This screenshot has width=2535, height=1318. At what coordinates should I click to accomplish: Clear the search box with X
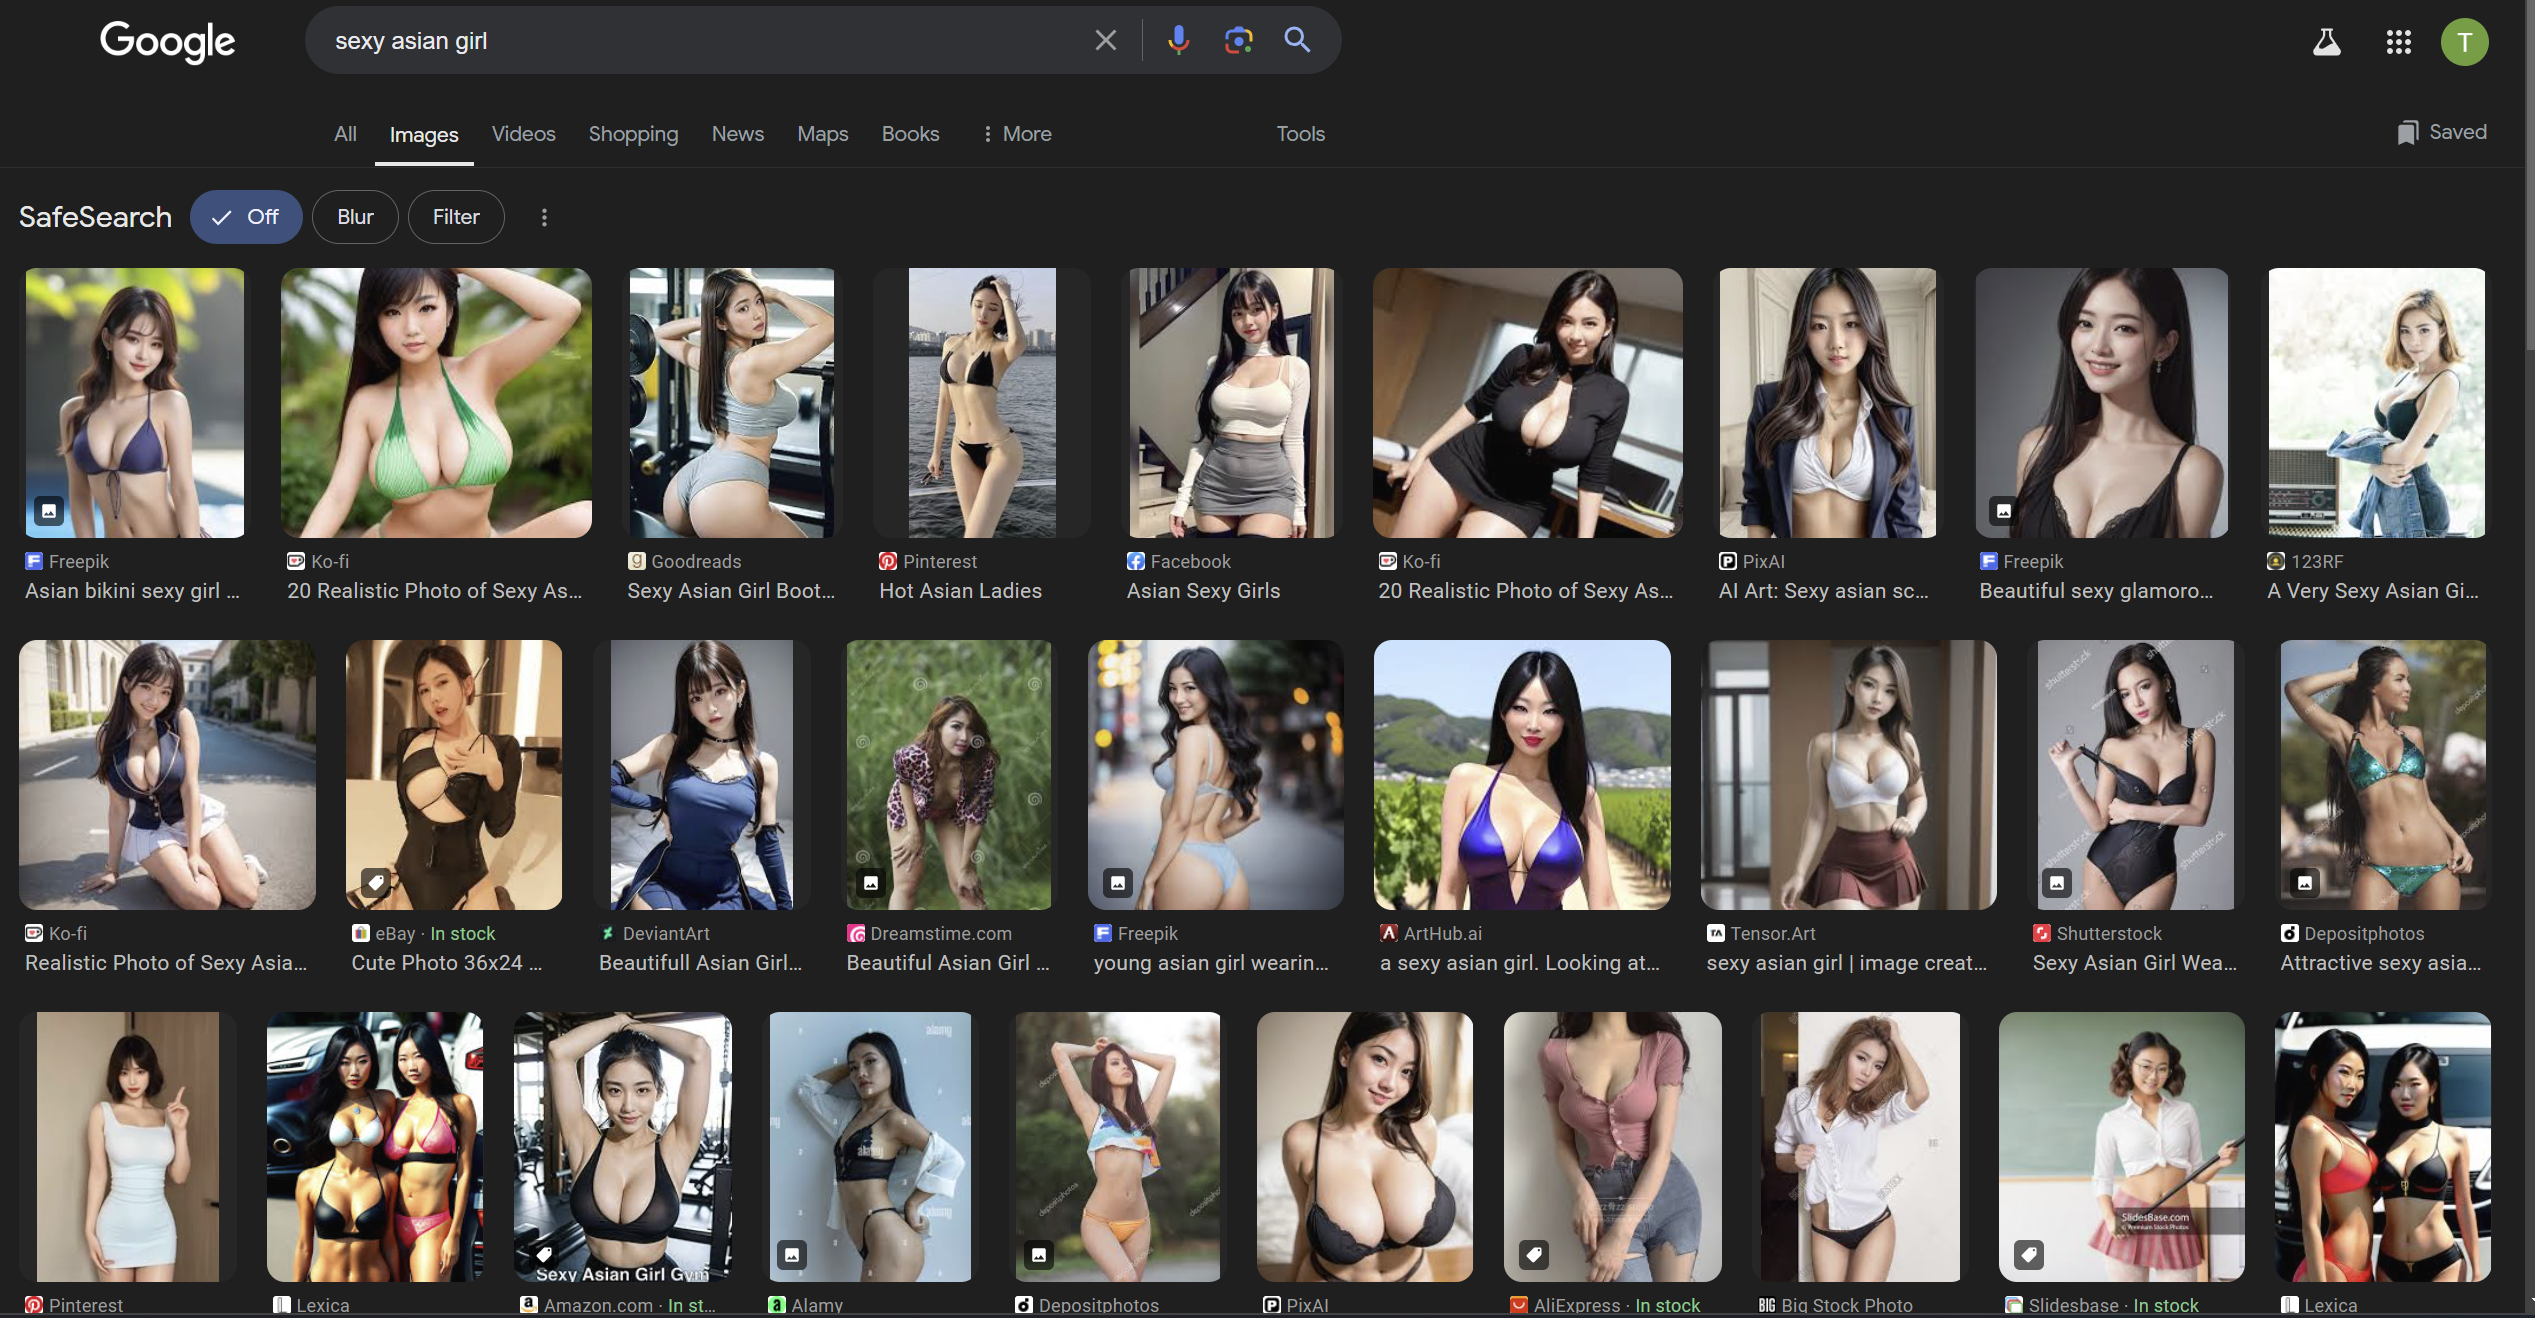[x=1105, y=40]
